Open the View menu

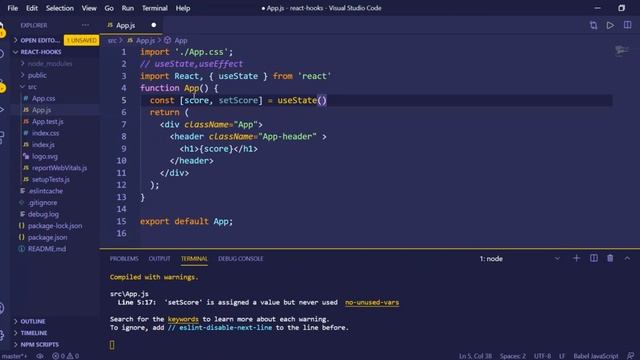(x=89, y=8)
